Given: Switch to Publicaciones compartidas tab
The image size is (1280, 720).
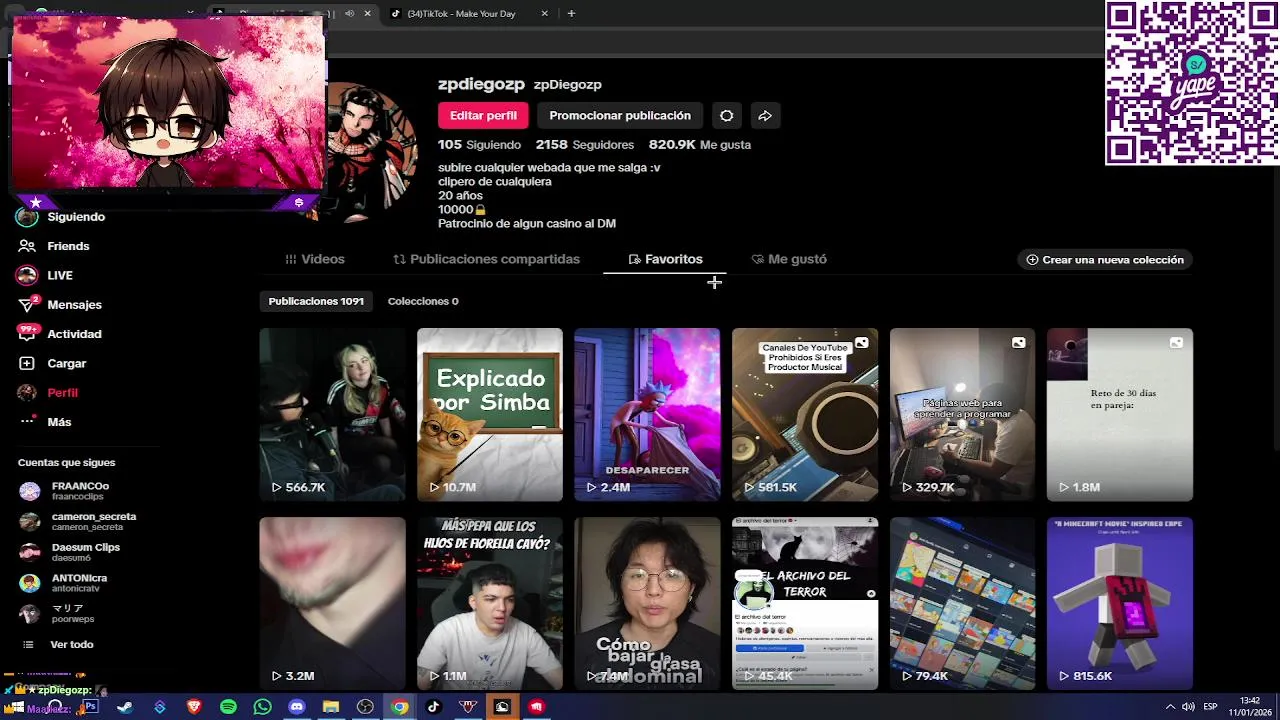Looking at the screenshot, I should coord(487,259).
